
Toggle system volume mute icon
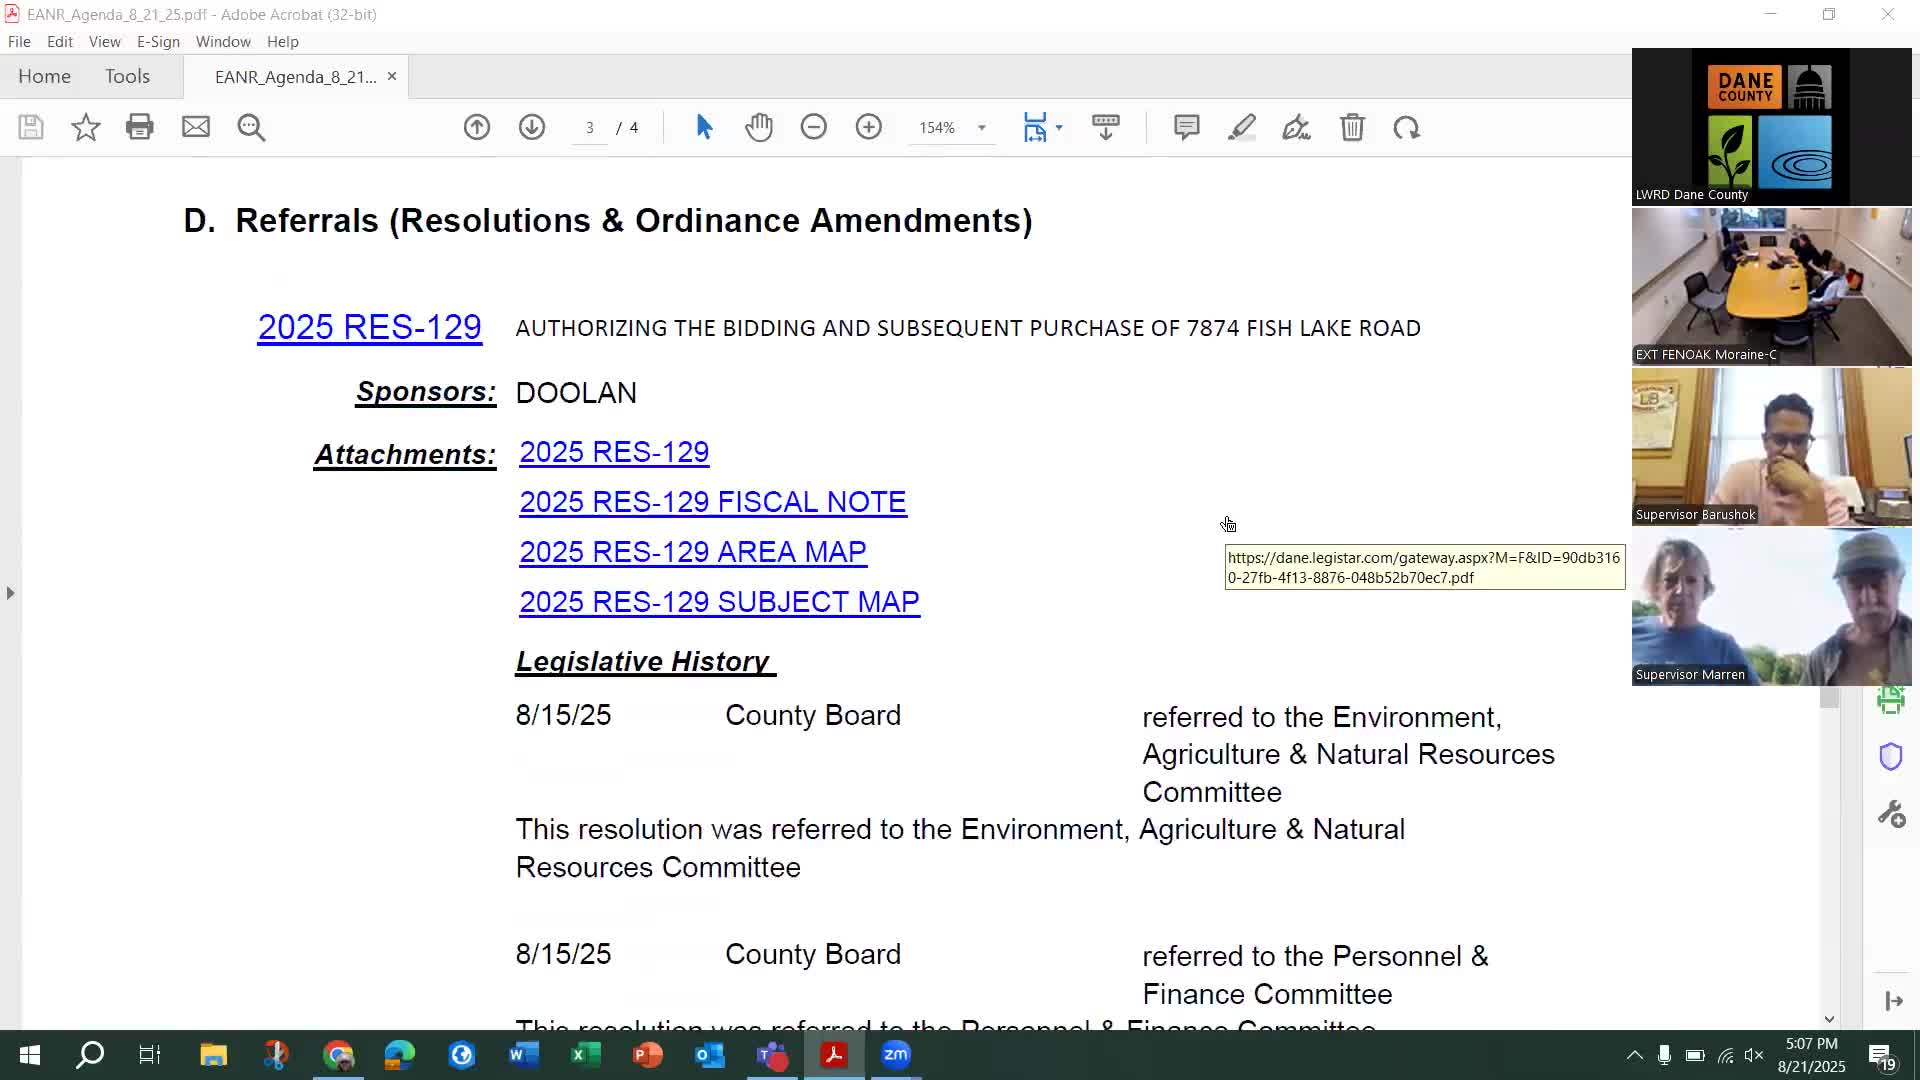[x=1754, y=1055]
